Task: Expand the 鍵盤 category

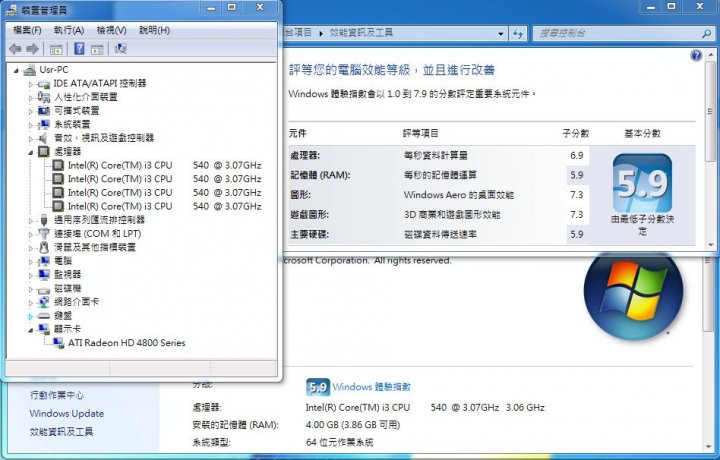Action: (x=31, y=316)
